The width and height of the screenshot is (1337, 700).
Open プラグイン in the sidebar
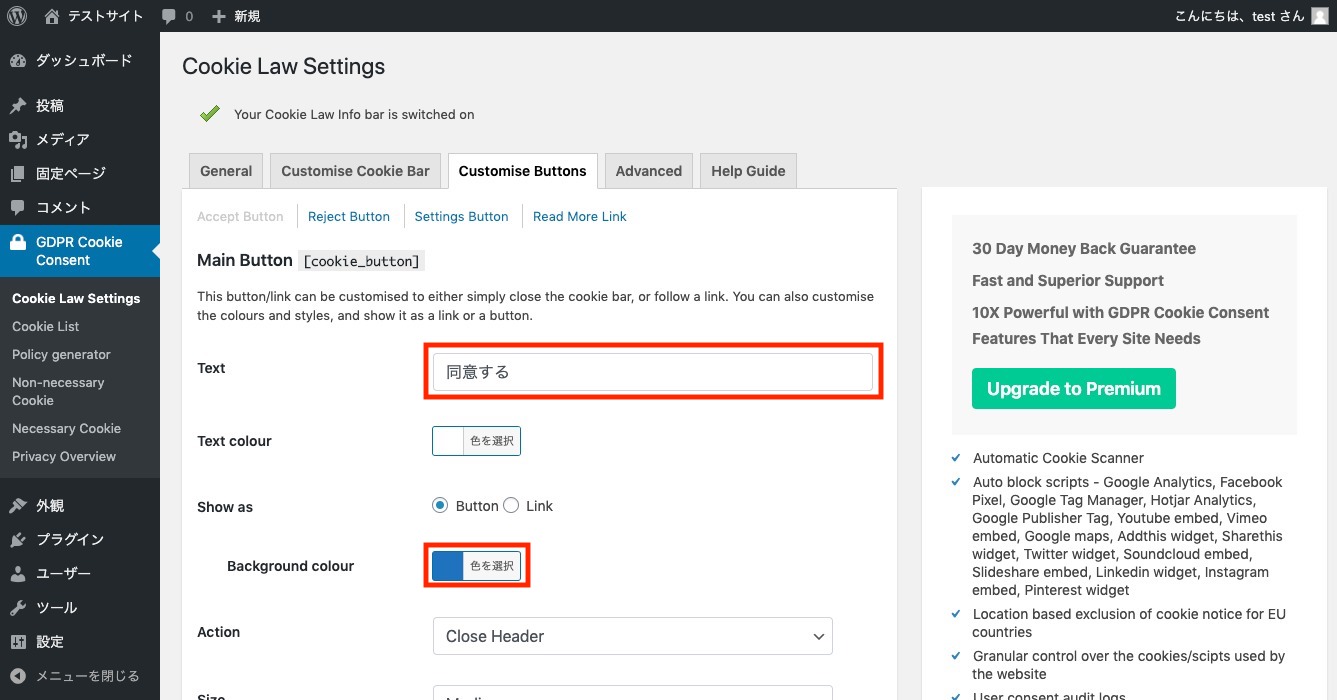[x=70, y=539]
